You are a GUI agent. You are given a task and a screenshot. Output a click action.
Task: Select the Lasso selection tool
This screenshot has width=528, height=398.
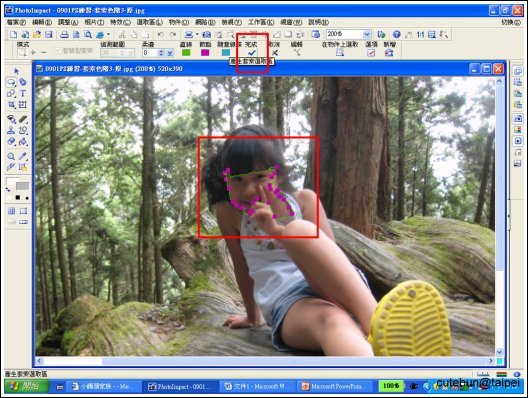11,82
